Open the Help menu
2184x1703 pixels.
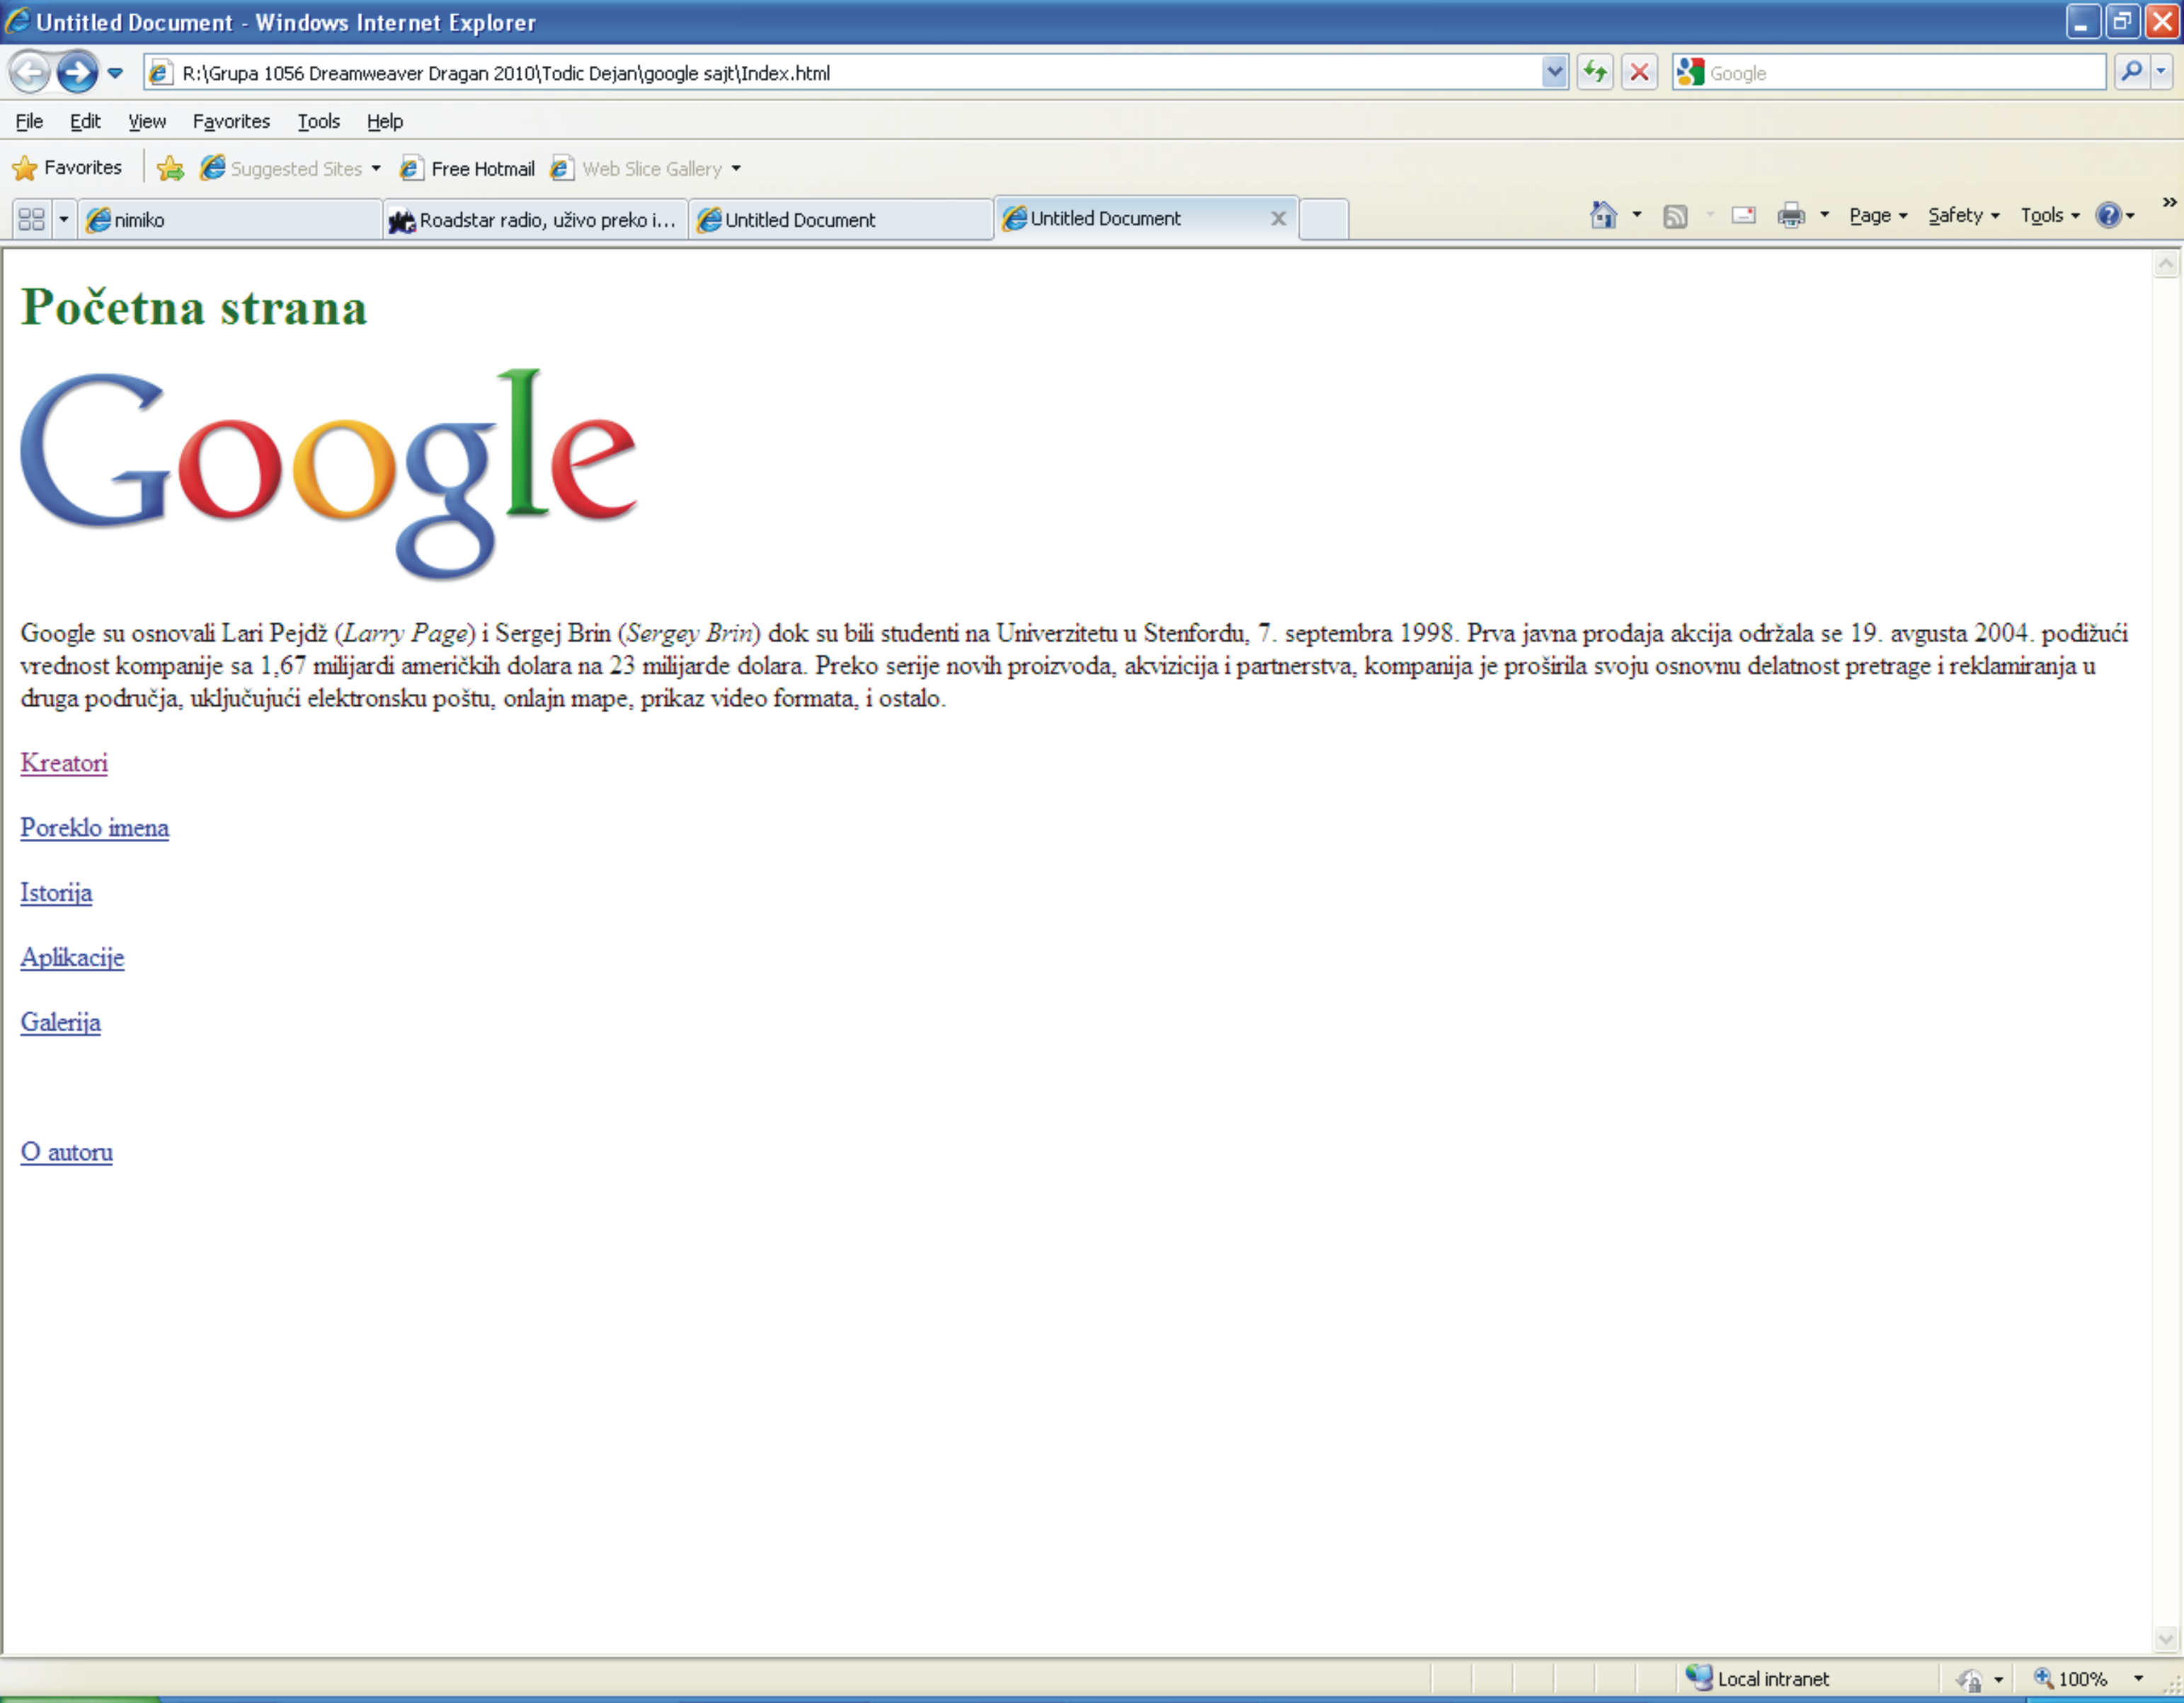[385, 121]
